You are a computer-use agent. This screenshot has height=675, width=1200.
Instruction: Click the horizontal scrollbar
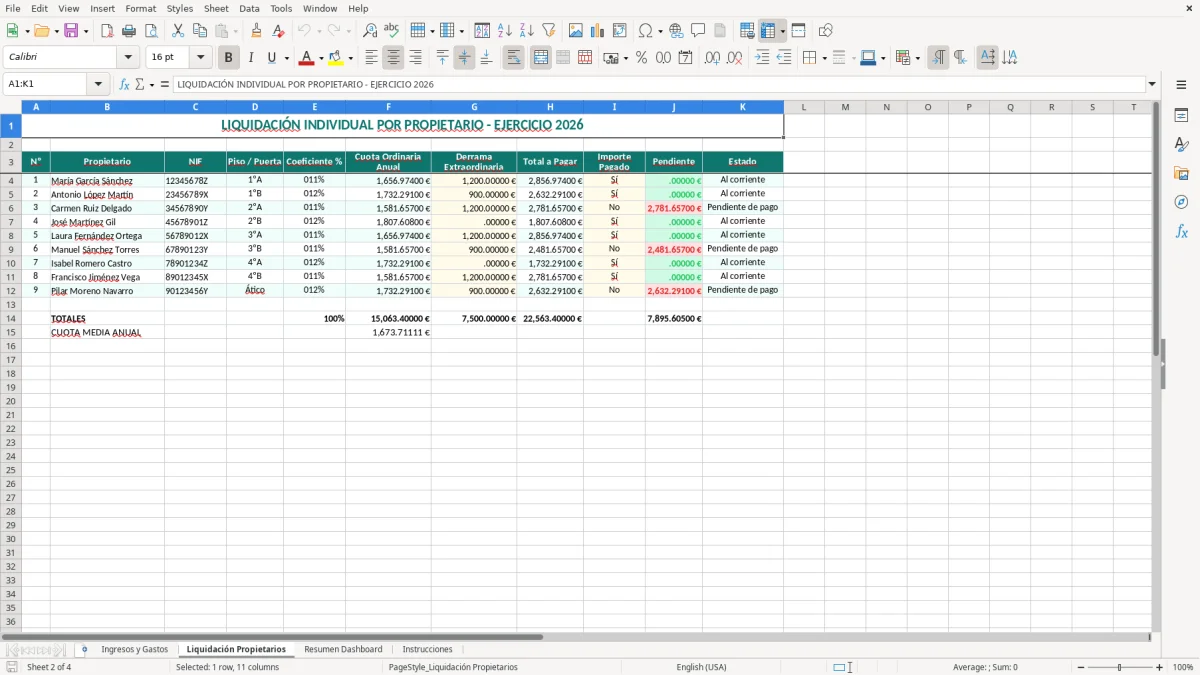point(272,636)
